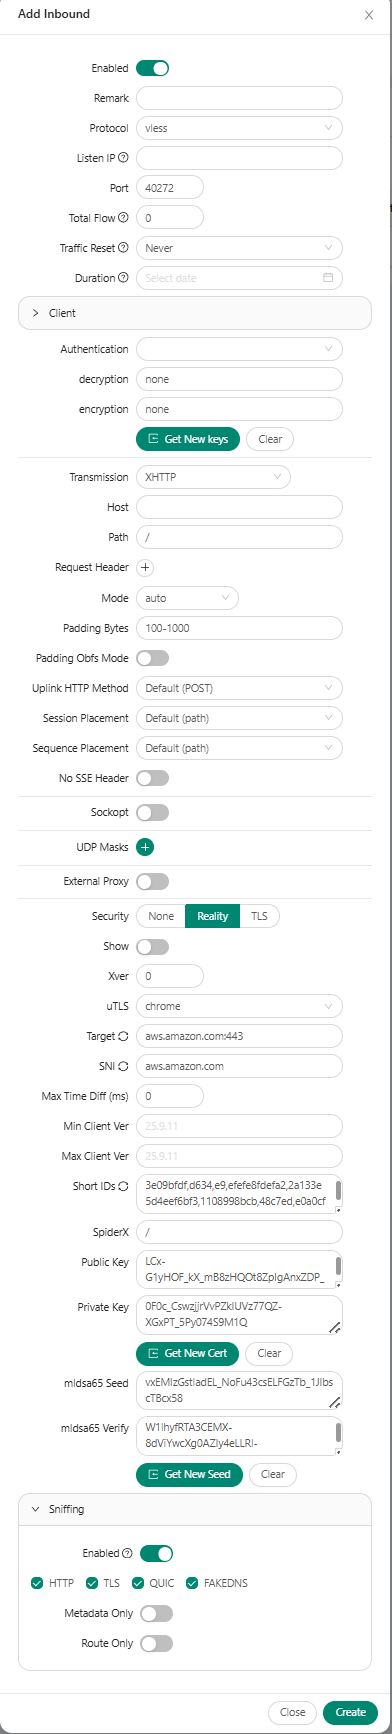Click the Duration help icon
Image resolution: width=392 pixels, height=1734 pixels.
coord(123,278)
